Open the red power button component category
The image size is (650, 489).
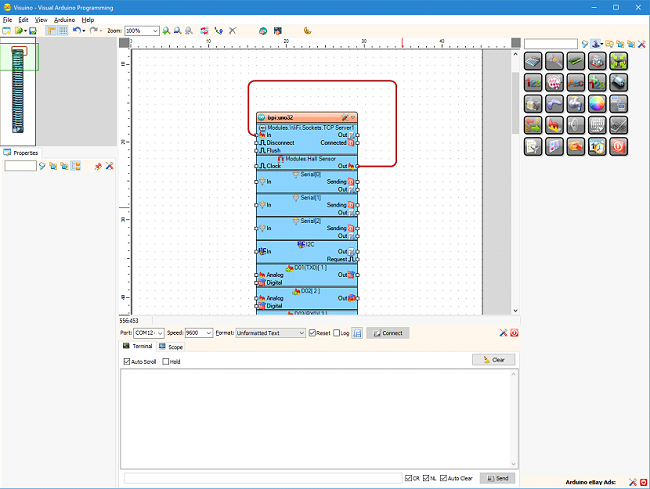click(x=618, y=146)
